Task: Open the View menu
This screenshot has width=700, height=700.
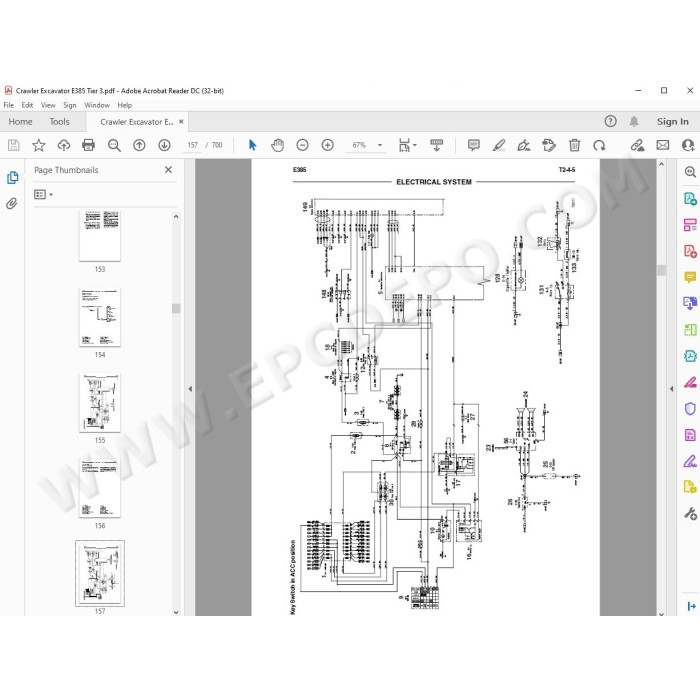Action: (48, 105)
